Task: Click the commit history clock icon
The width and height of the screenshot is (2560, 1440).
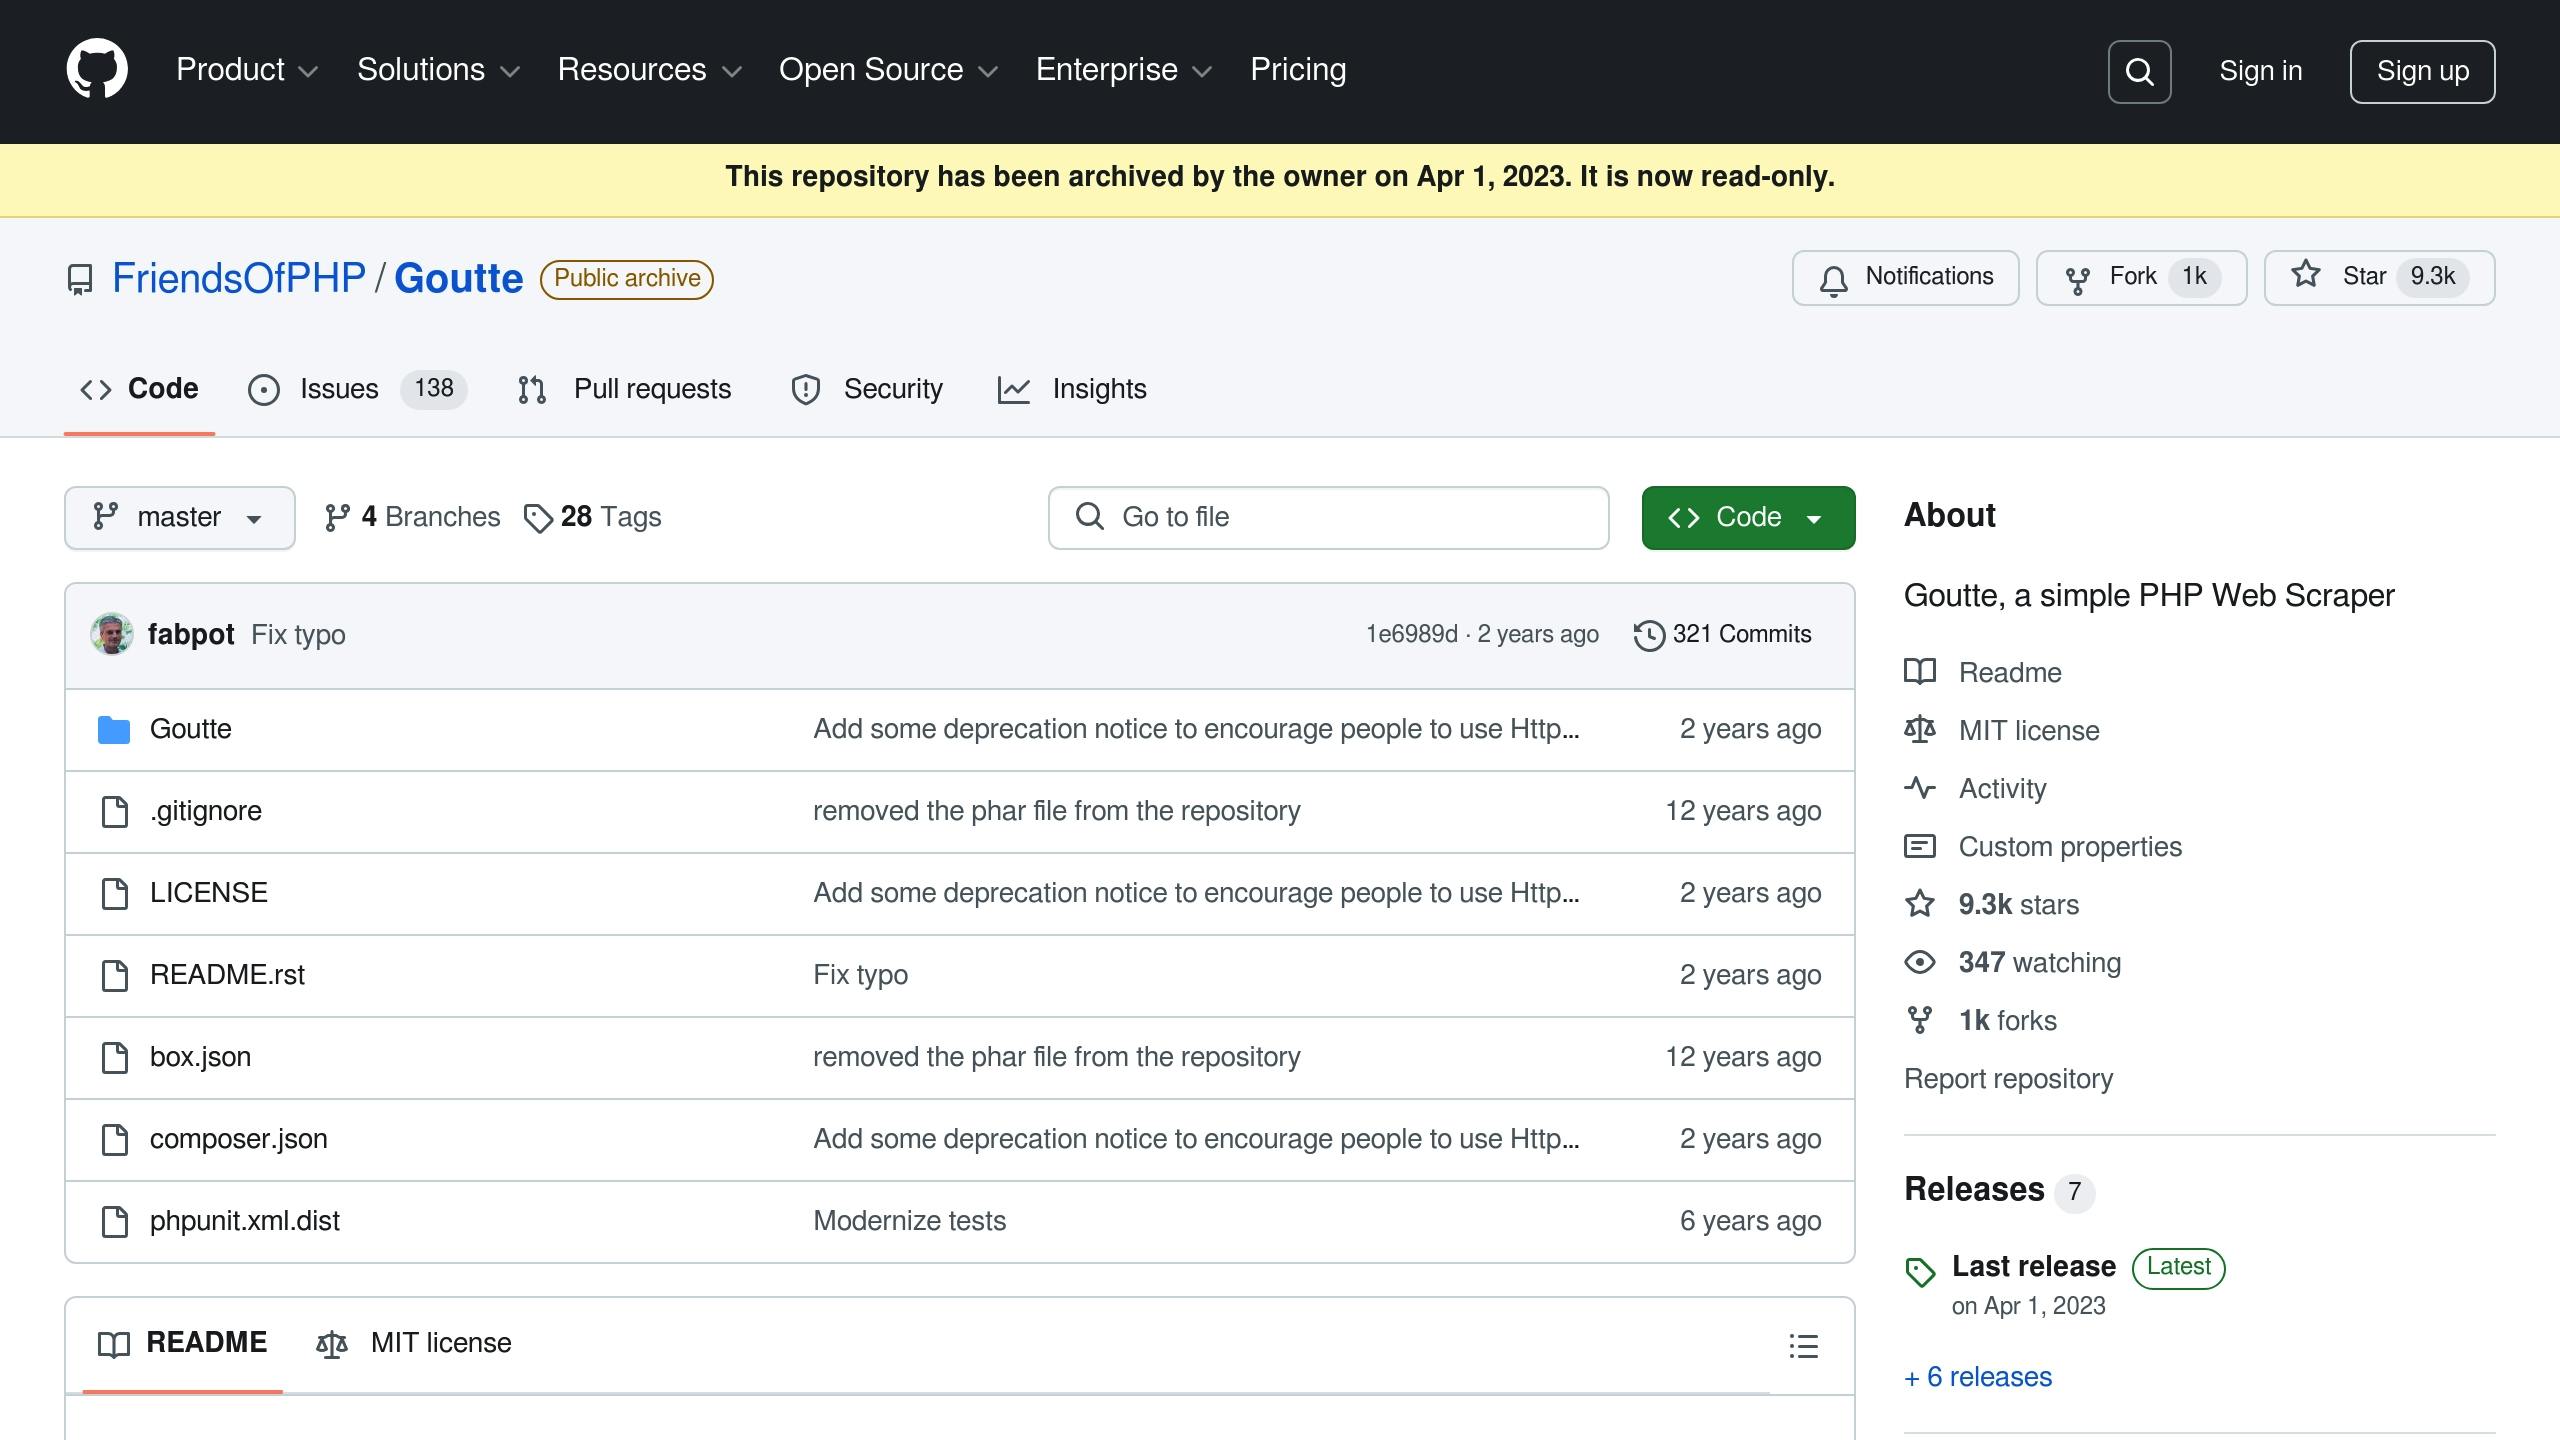Action: point(1648,635)
